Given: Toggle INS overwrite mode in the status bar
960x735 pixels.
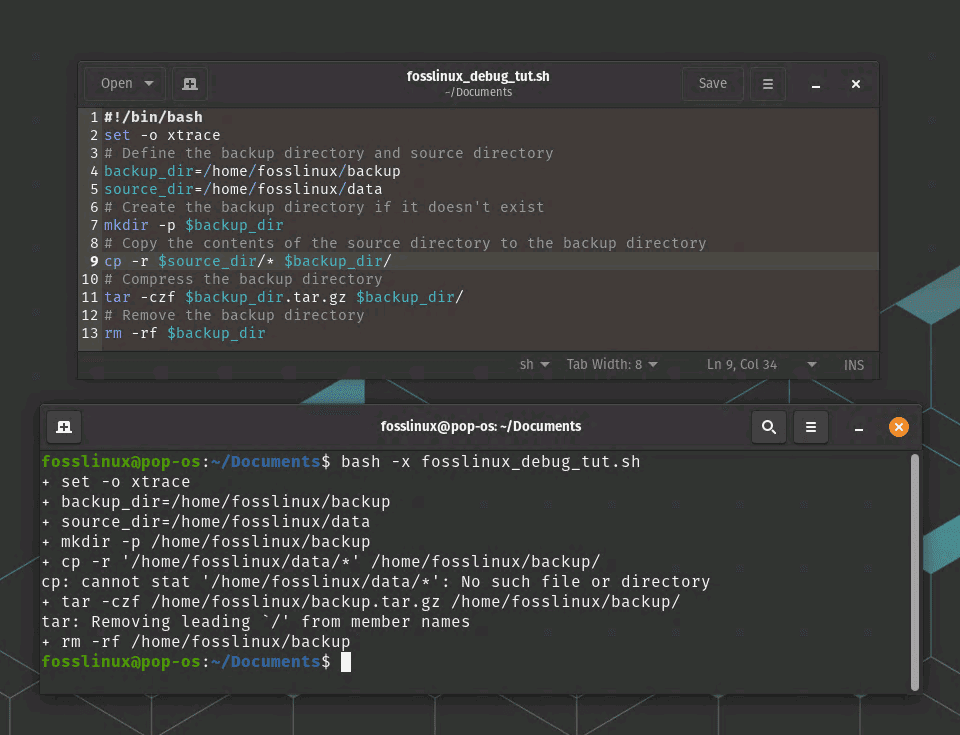Looking at the screenshot, I should (853, 364).
